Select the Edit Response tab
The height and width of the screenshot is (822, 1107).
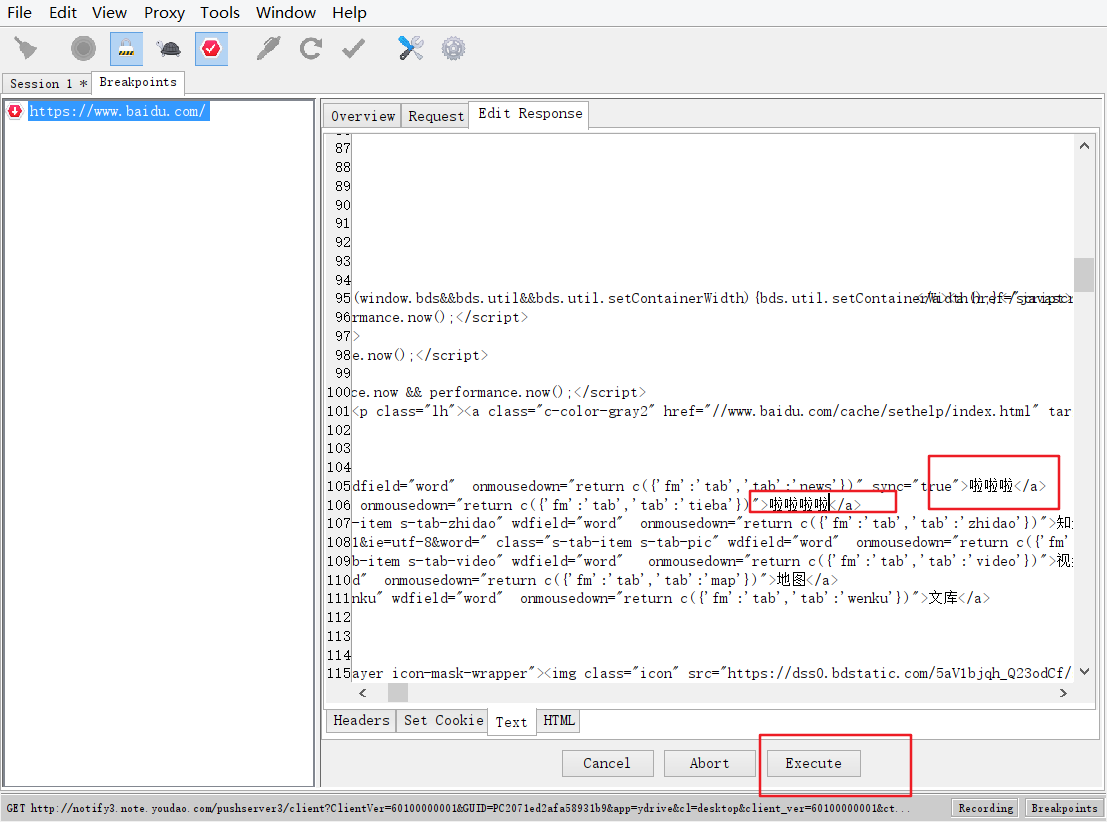[530, 114]
